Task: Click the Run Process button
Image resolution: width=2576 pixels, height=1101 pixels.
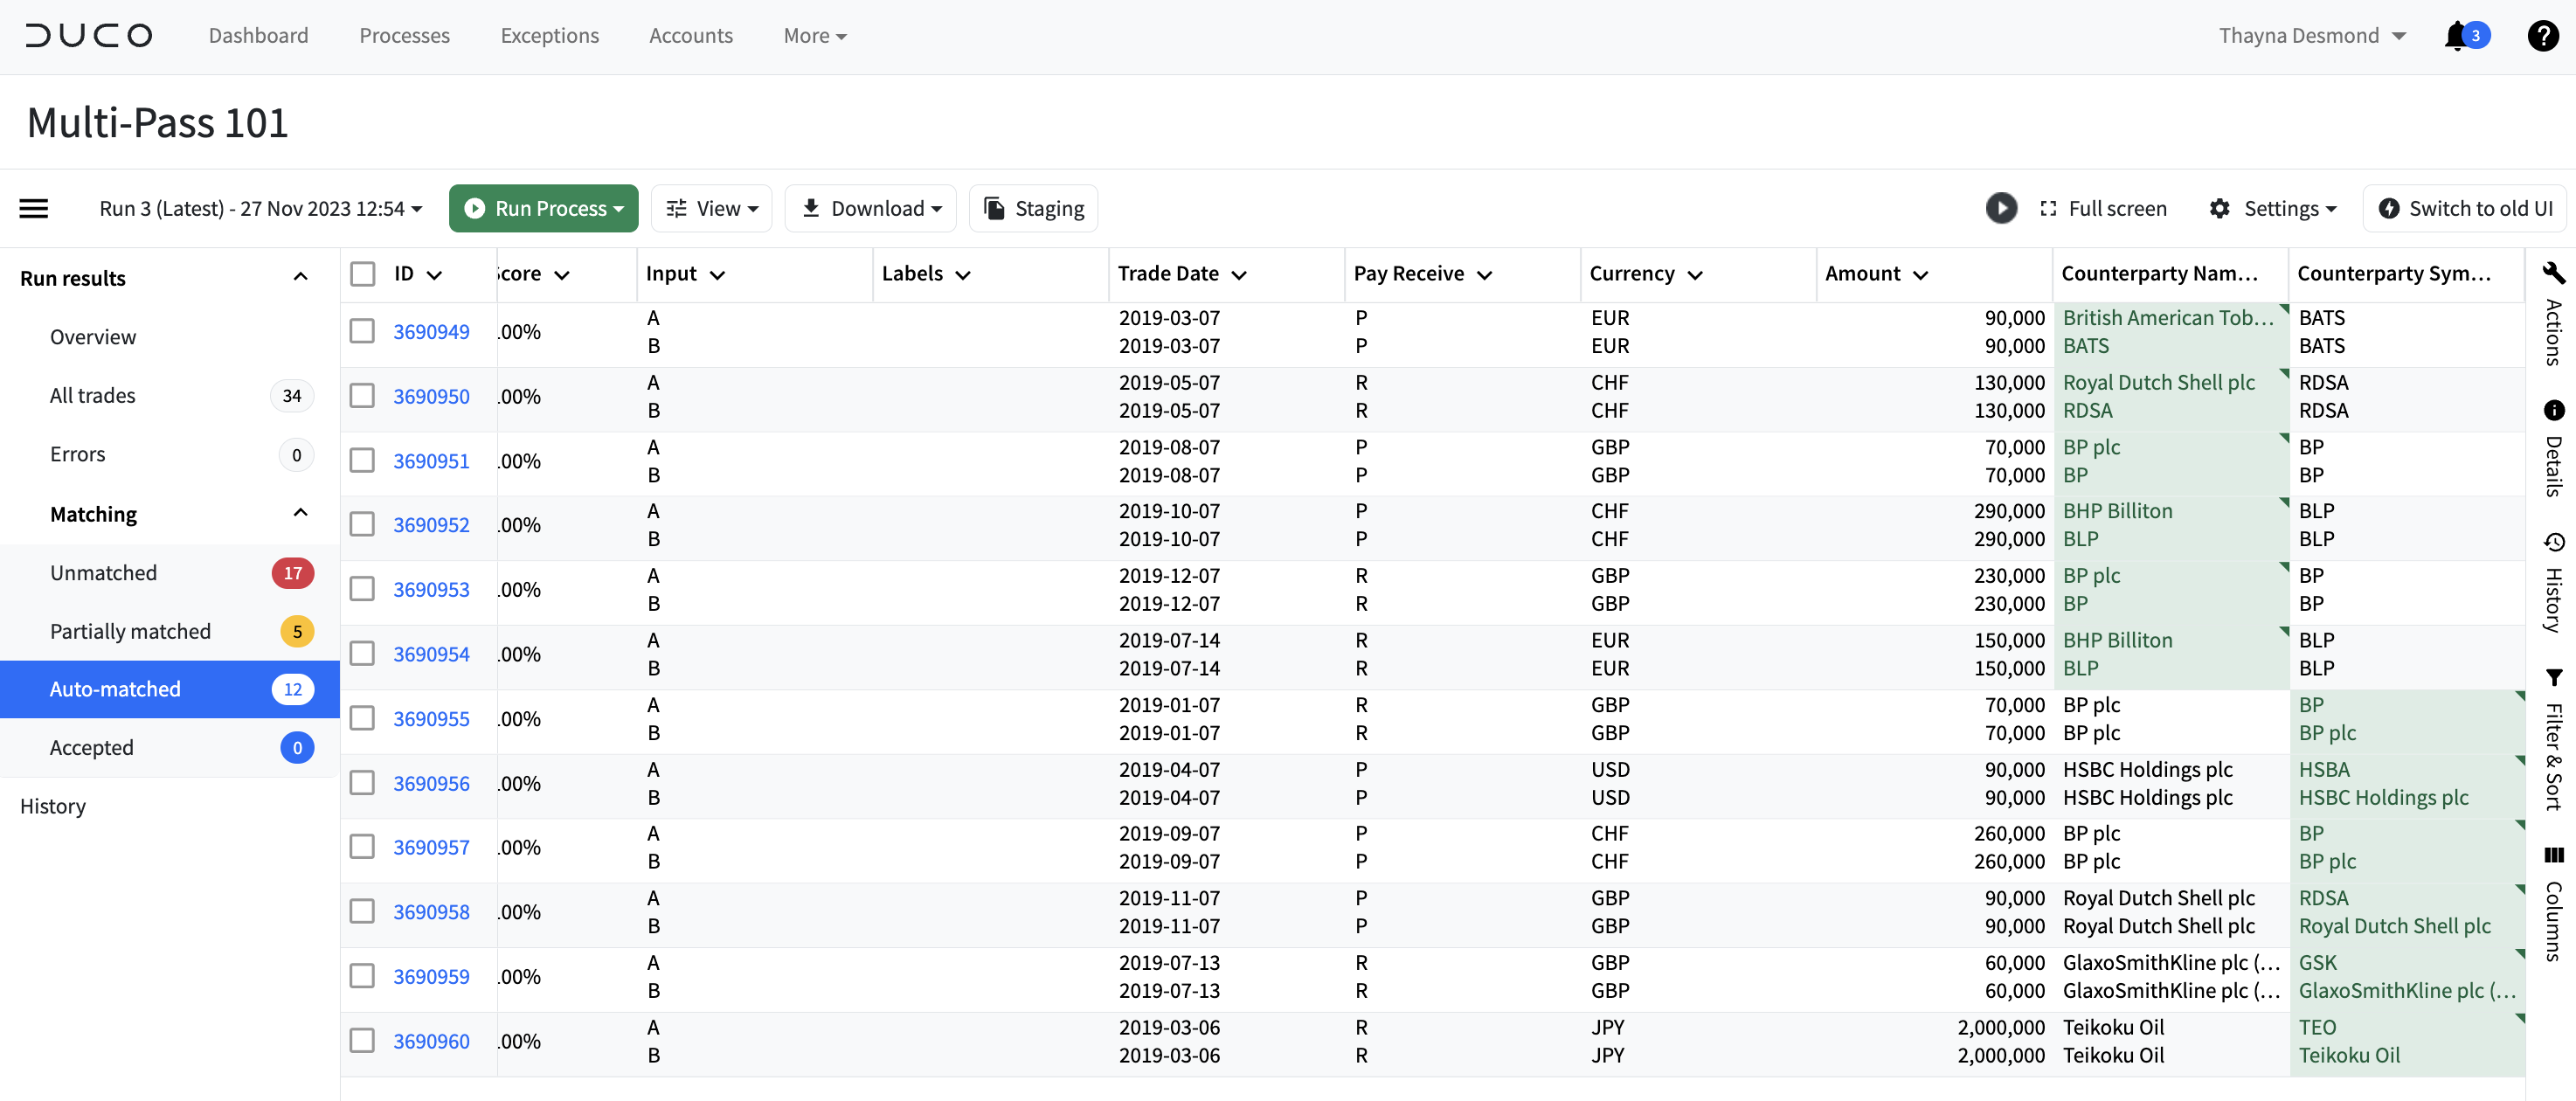Action: coord(543,209)
